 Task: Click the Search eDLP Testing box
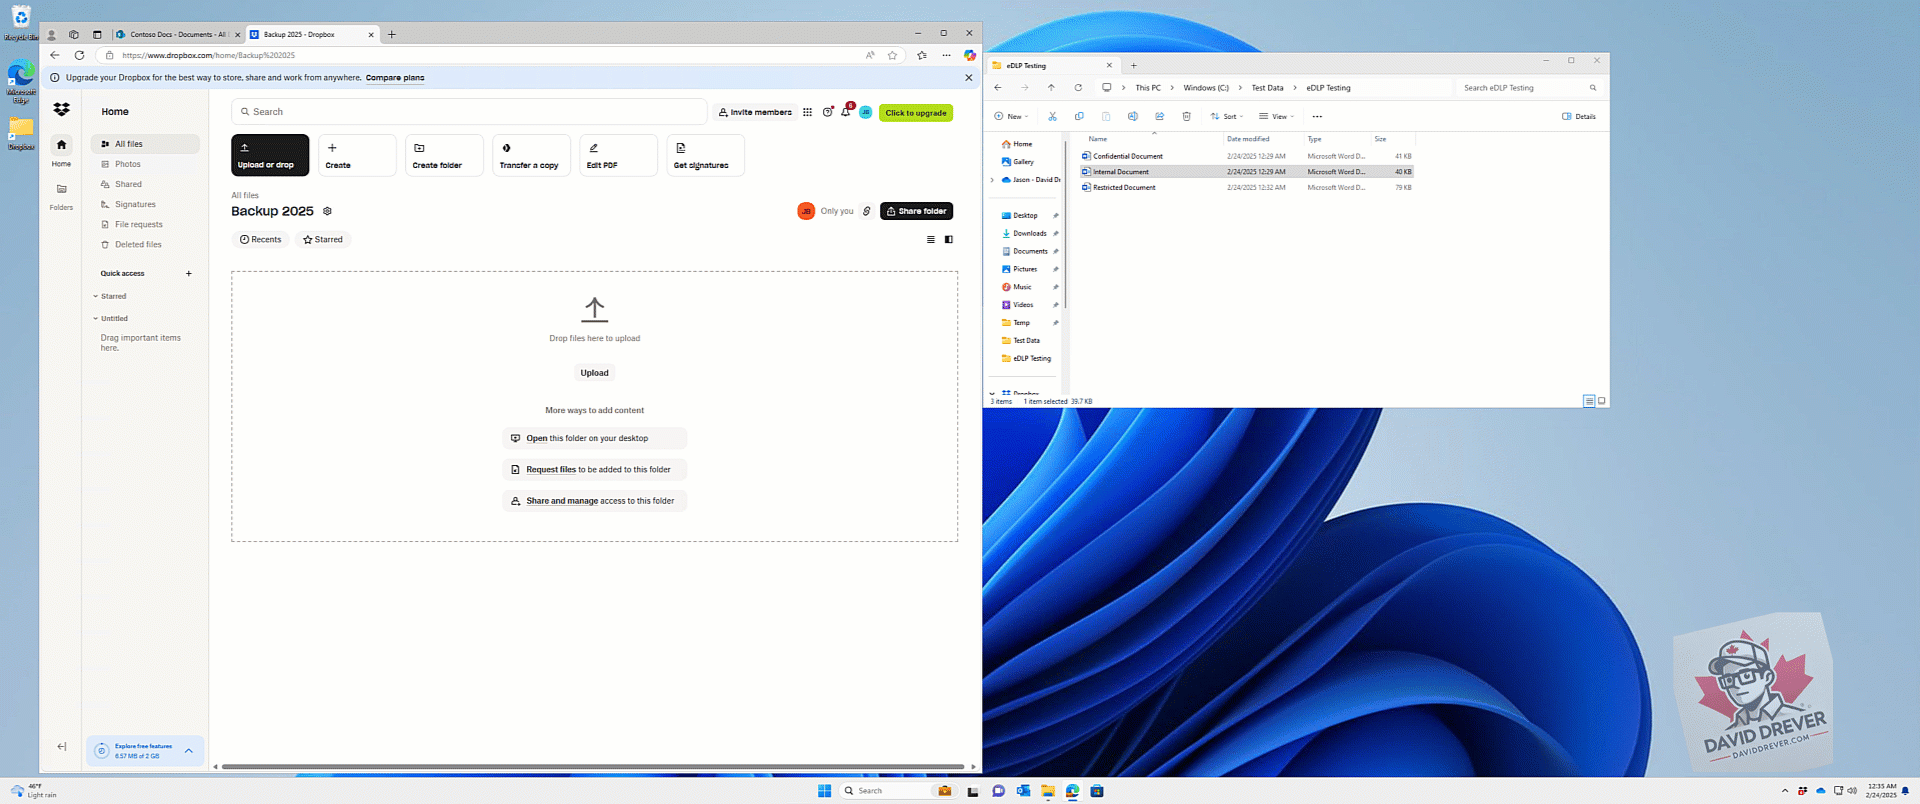click(1530, 88)
